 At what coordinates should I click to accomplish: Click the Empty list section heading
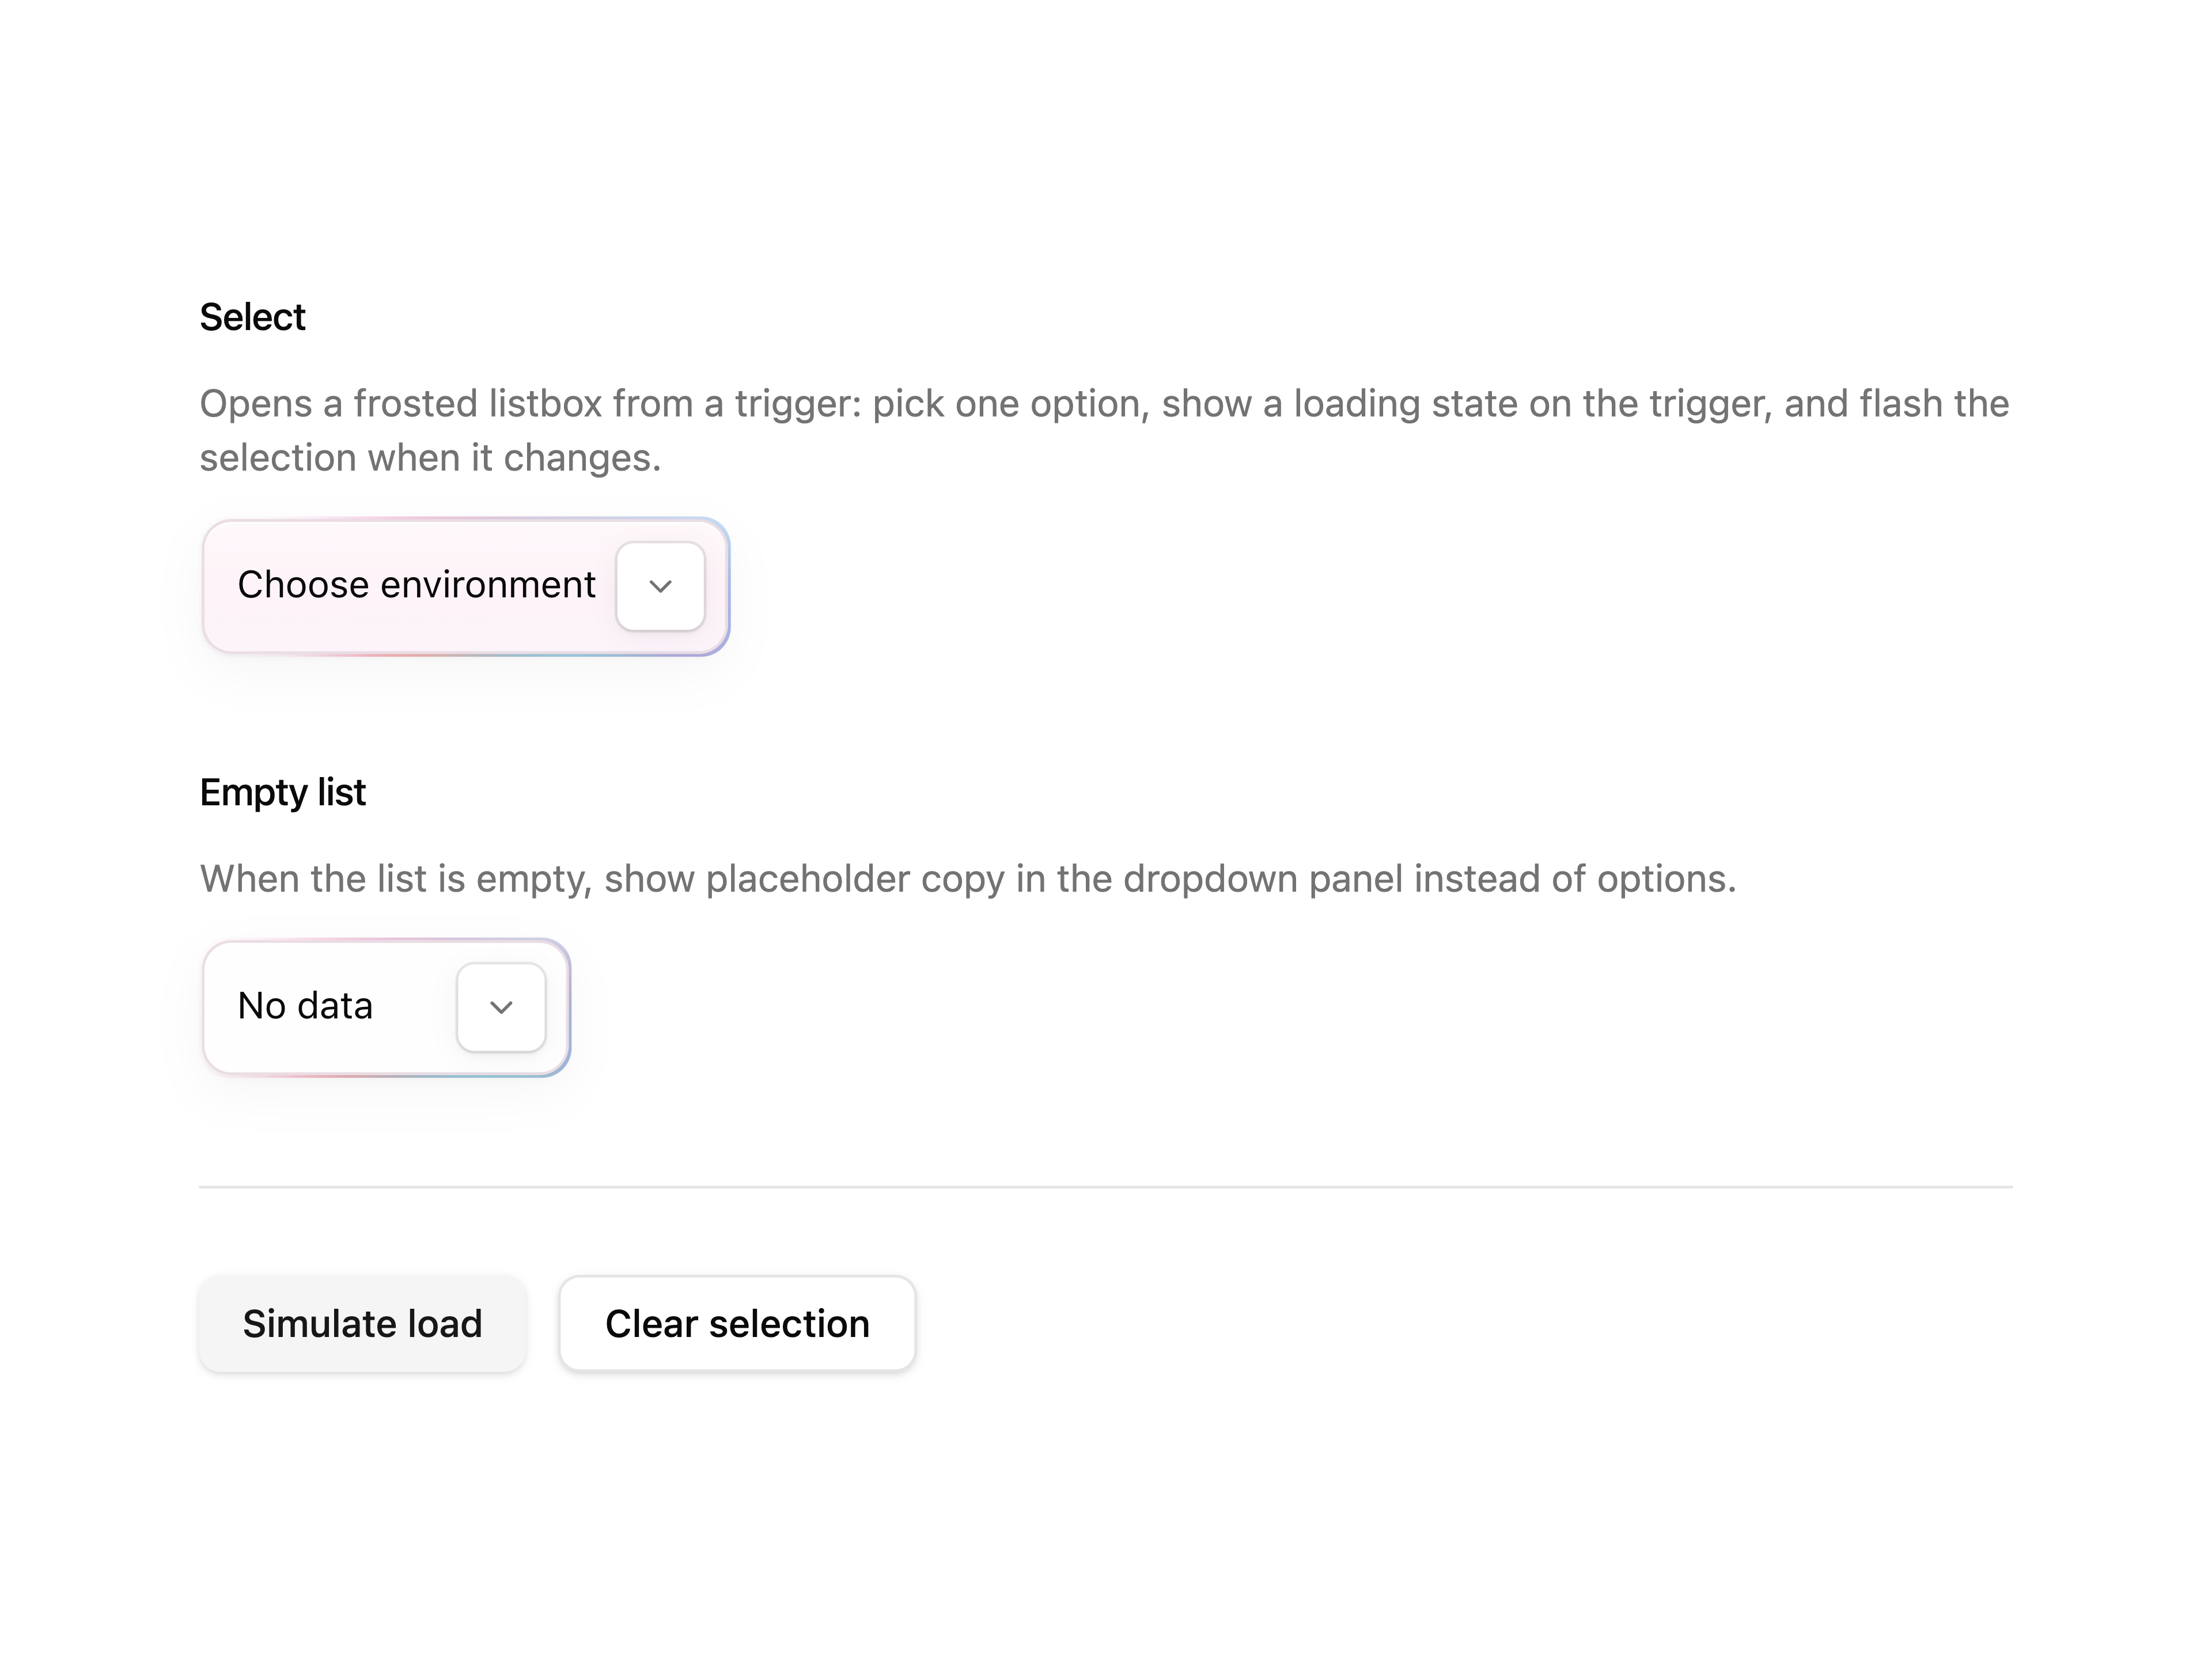[x=283, y=792]
